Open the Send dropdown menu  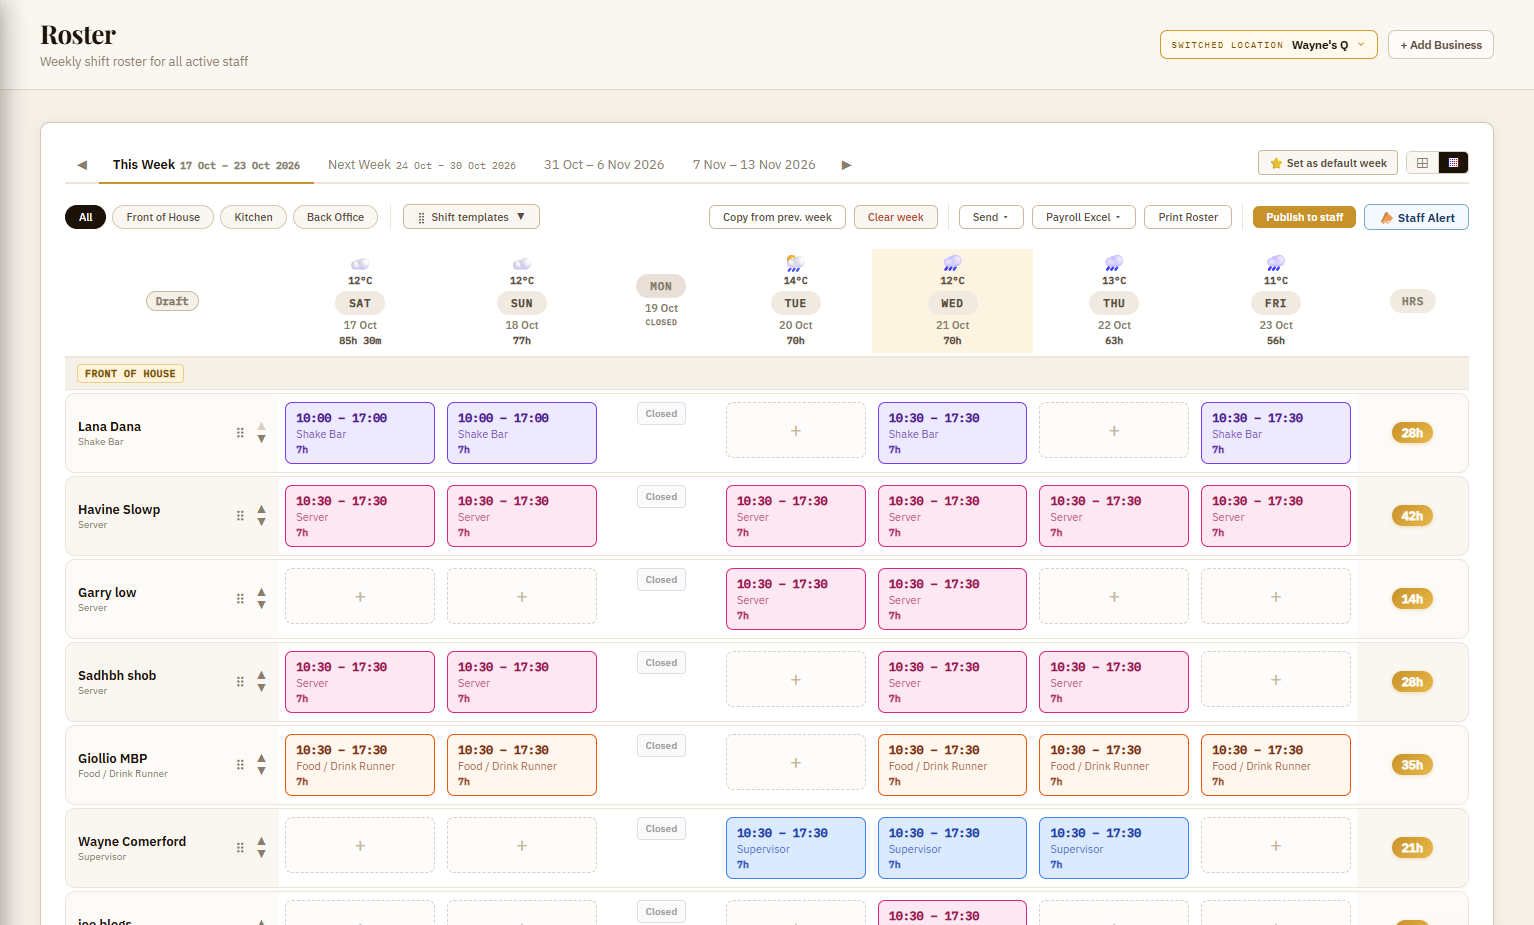(x=990, y=217)
